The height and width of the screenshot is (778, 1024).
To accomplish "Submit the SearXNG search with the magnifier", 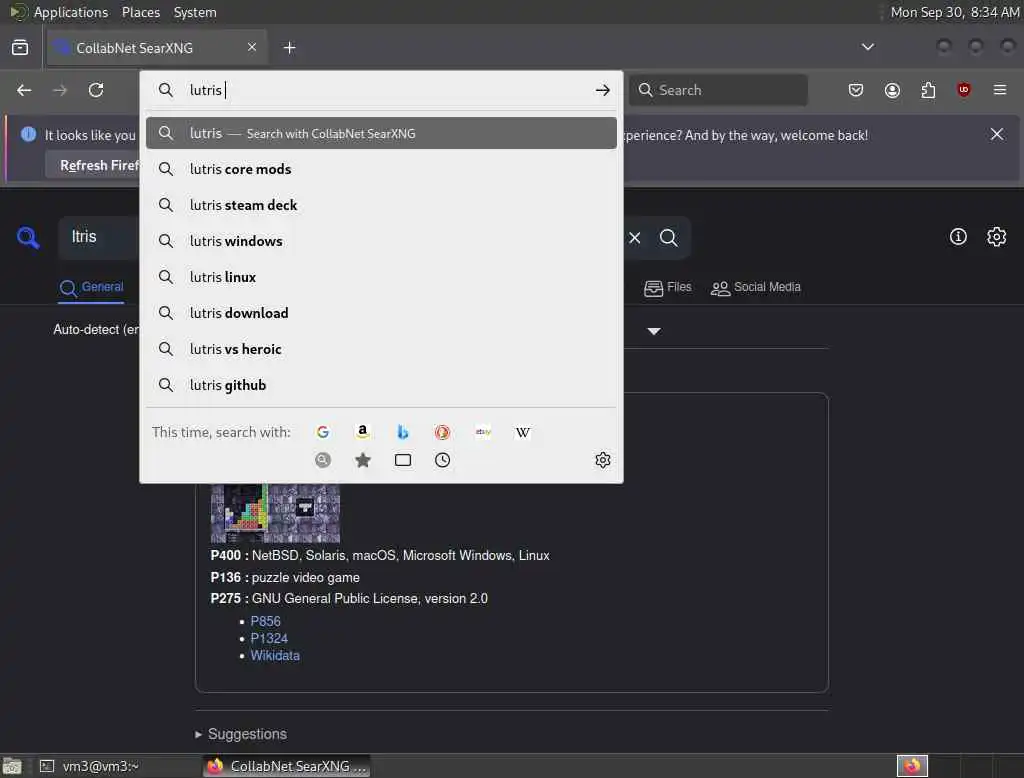I will [668, 238].
